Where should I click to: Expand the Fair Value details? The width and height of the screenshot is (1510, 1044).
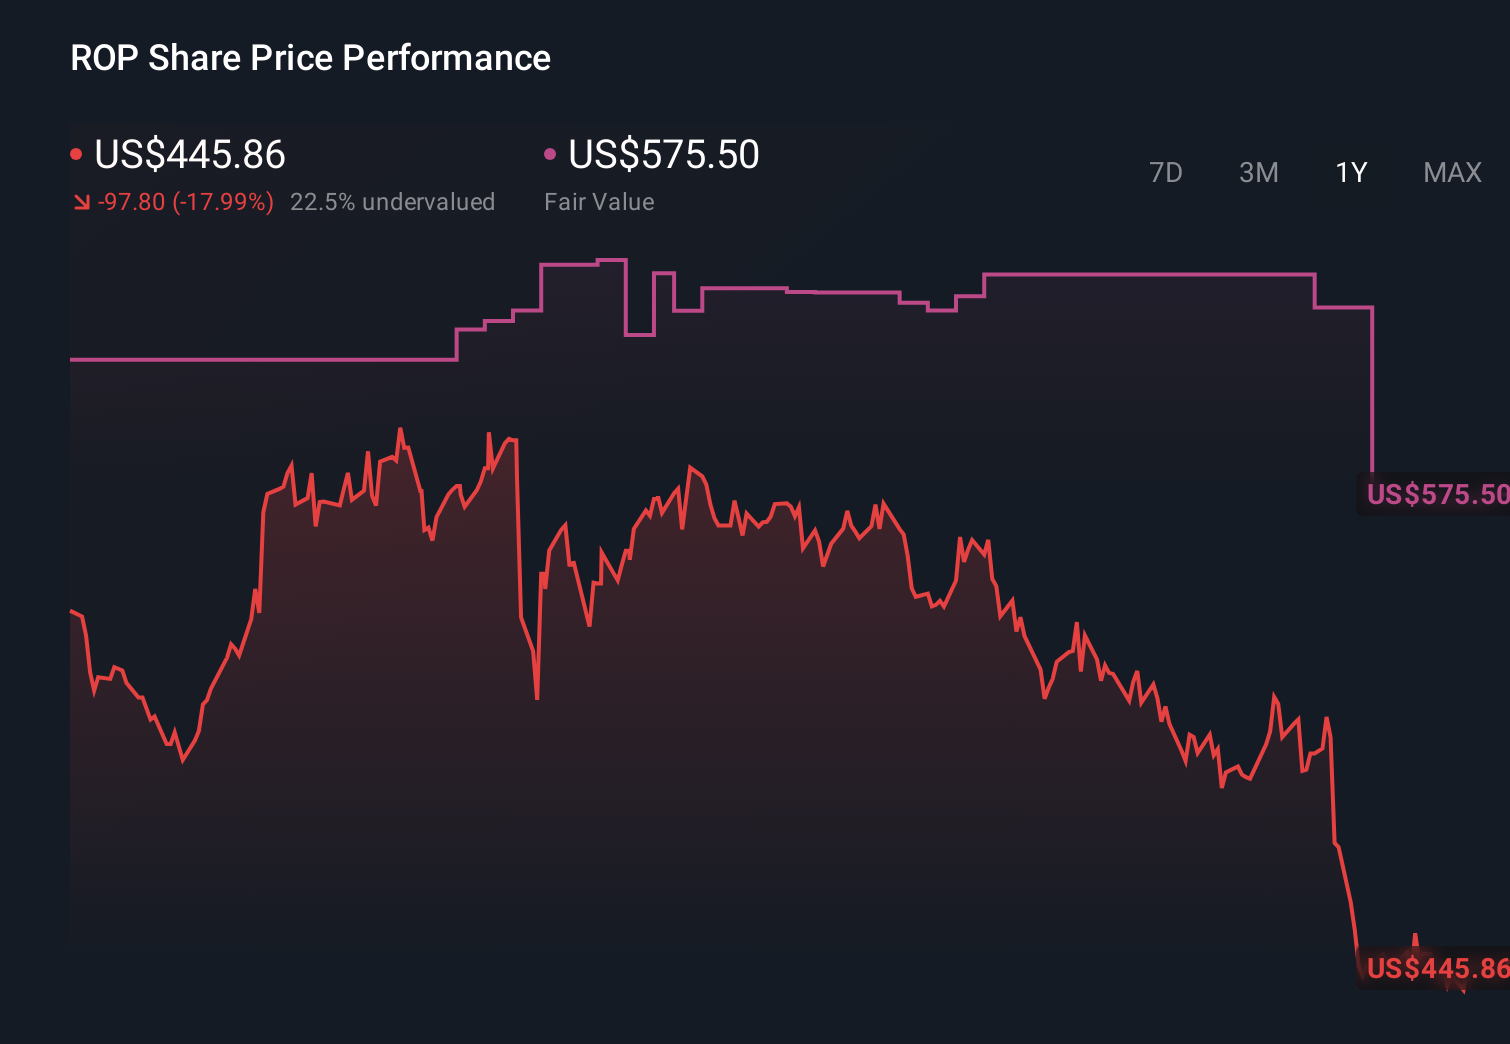(x=599, y=202)
